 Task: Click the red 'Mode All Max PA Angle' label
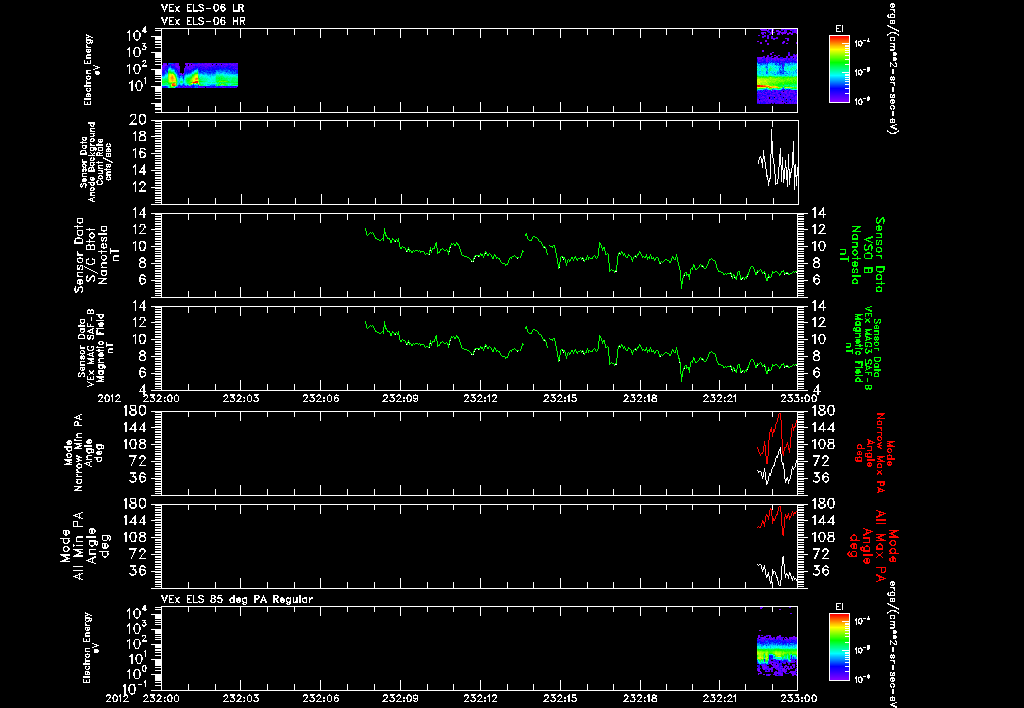tap(871, 545)
